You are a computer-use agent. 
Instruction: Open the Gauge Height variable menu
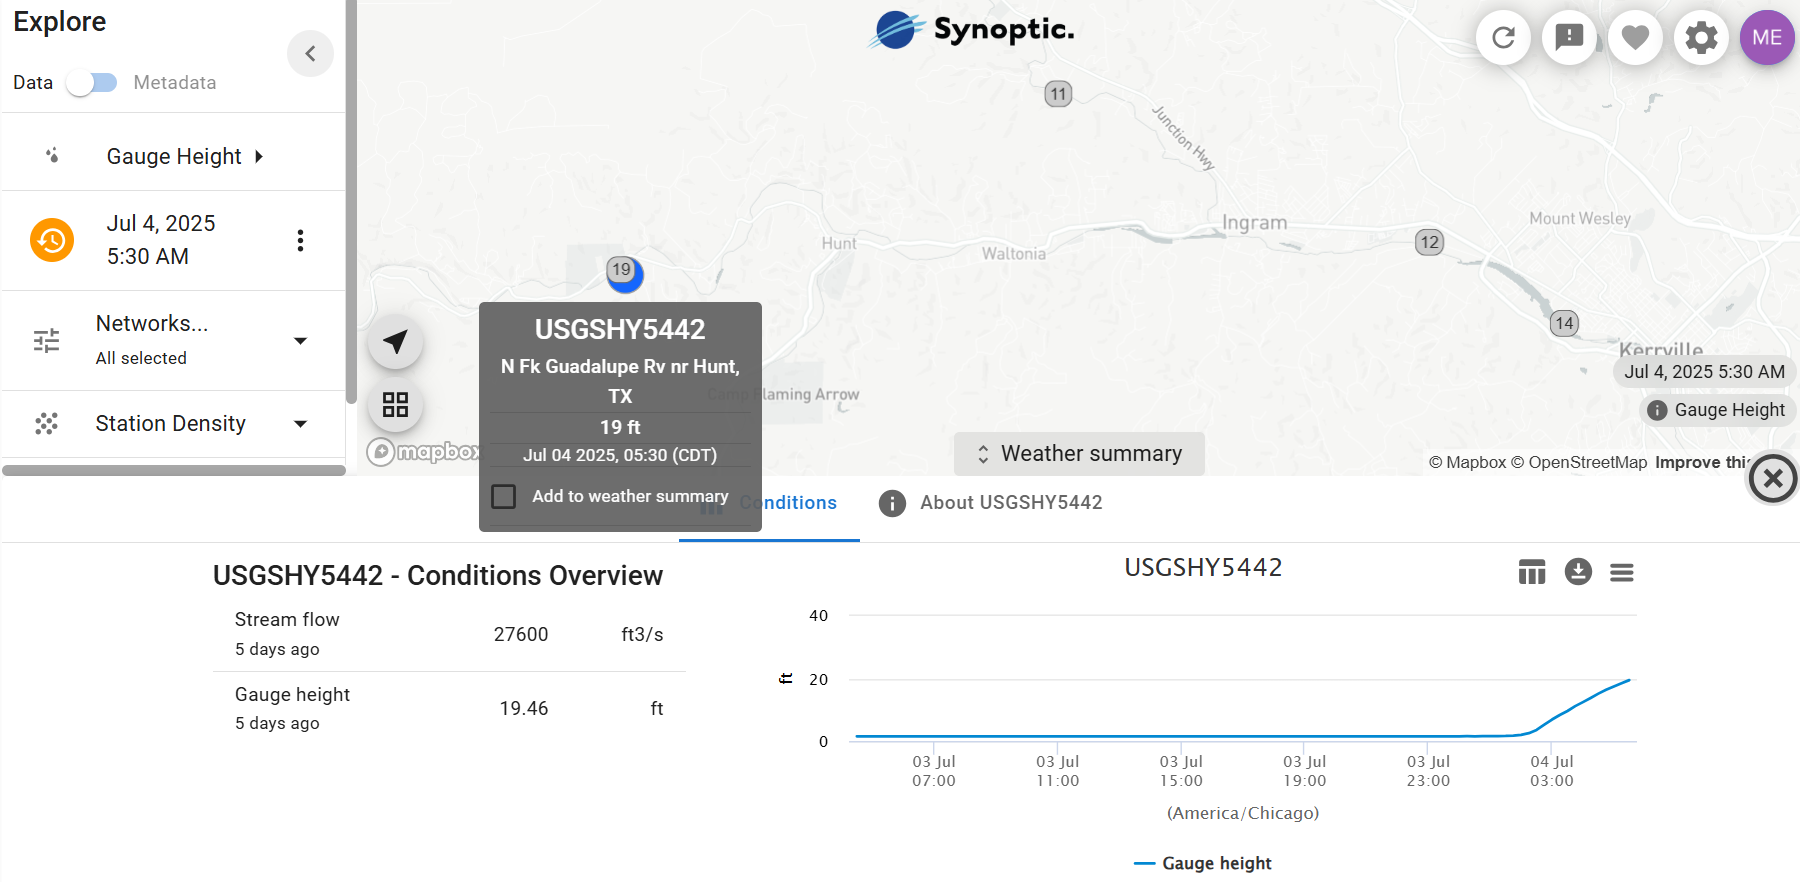click(x=185, y=156)
